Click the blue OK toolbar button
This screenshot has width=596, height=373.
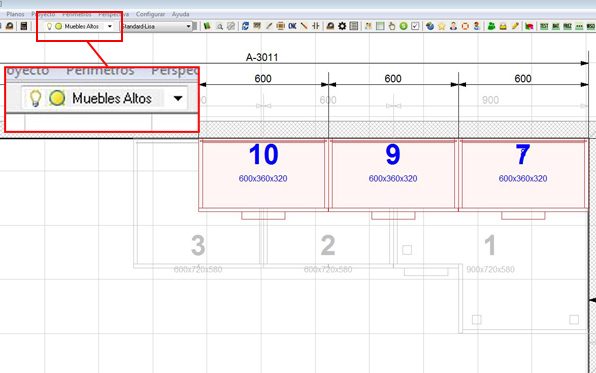click(292, 26)
